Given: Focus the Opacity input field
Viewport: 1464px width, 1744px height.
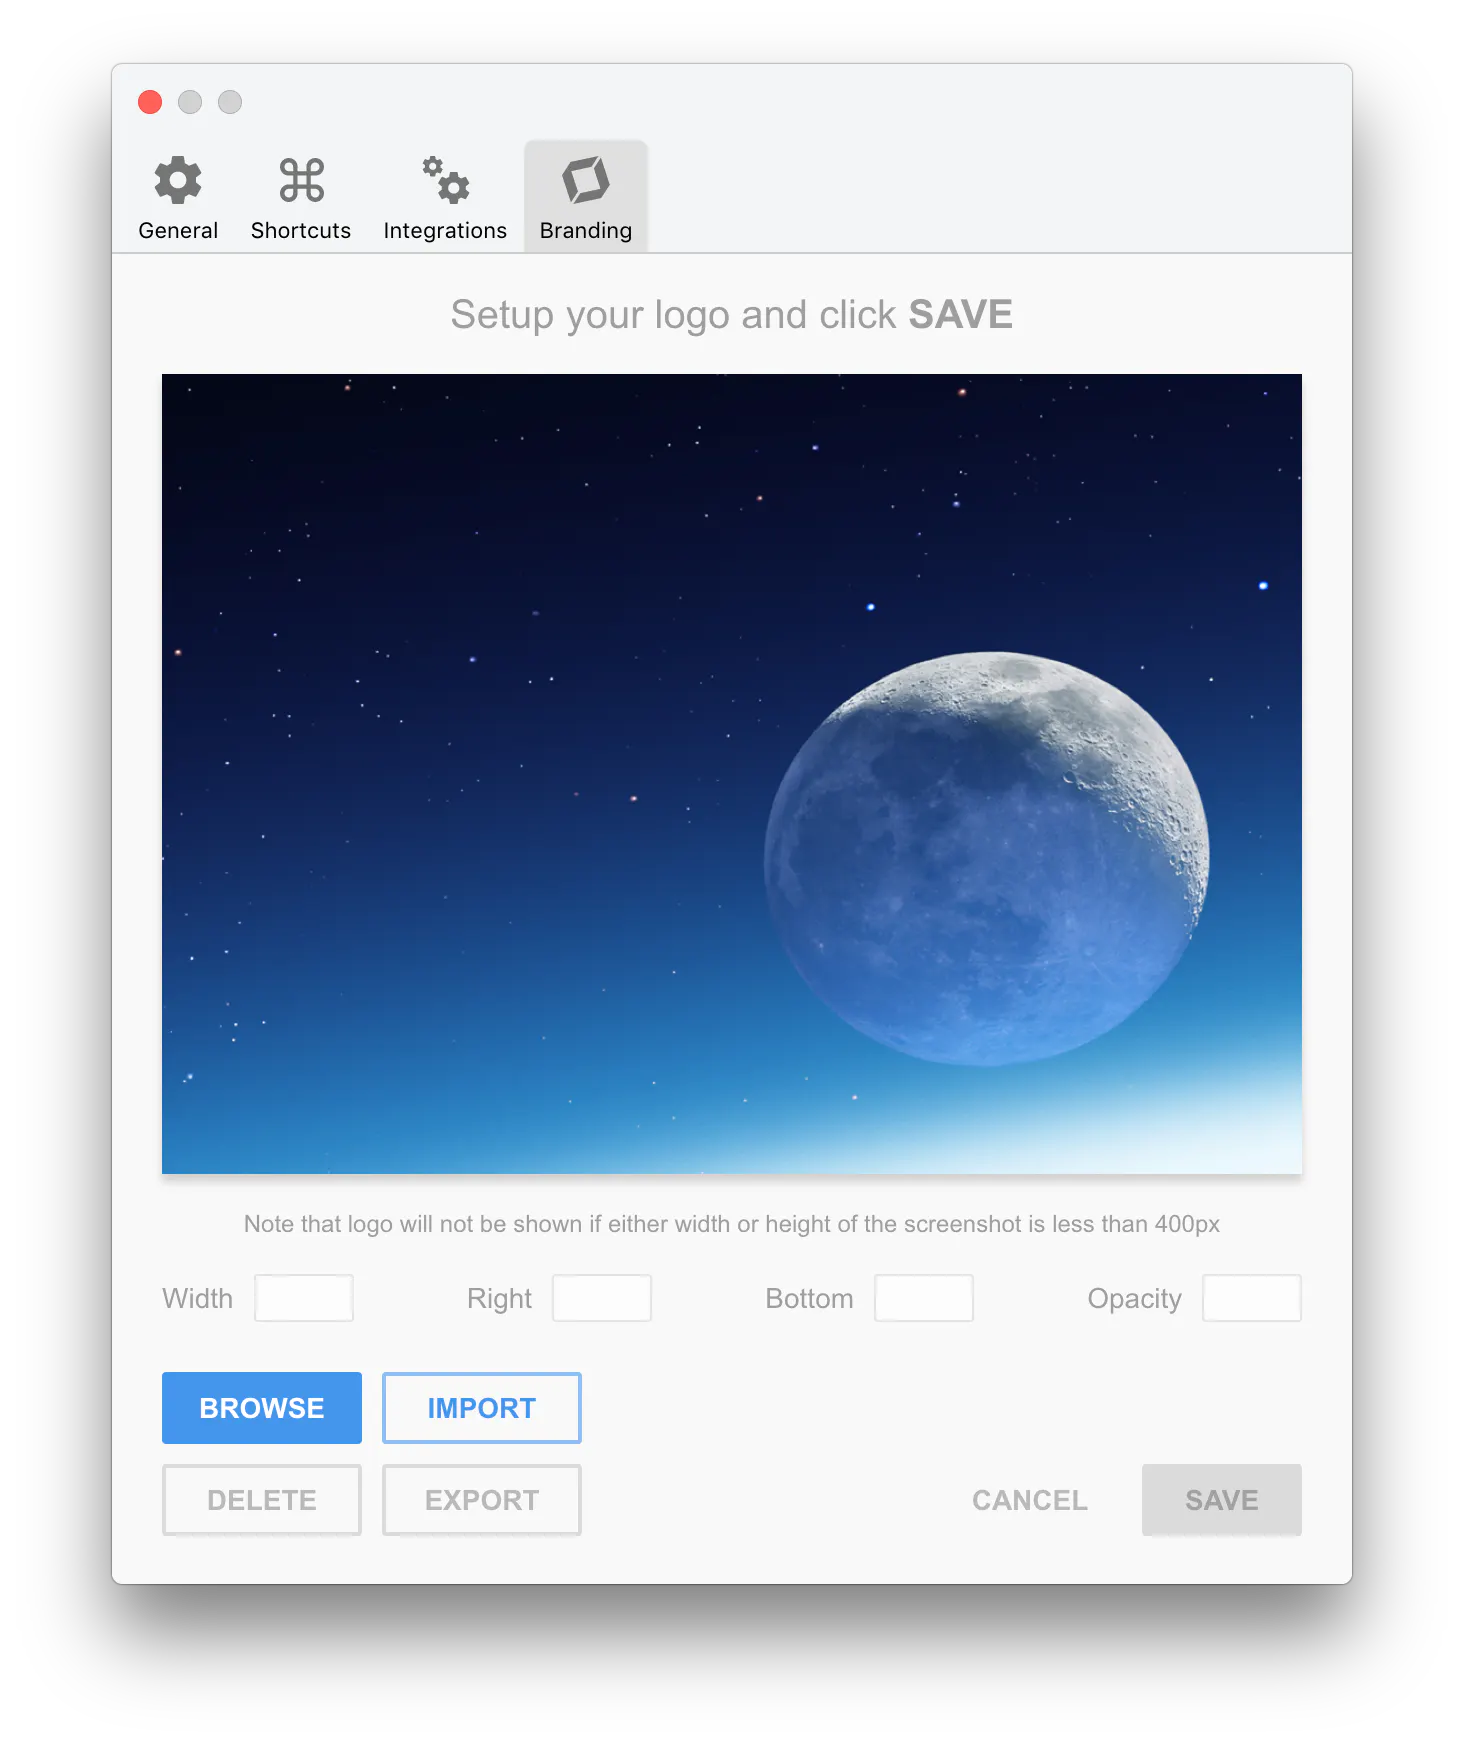Looking at the screenshot, I should pyautogui.click(x=1252, y=1298).
